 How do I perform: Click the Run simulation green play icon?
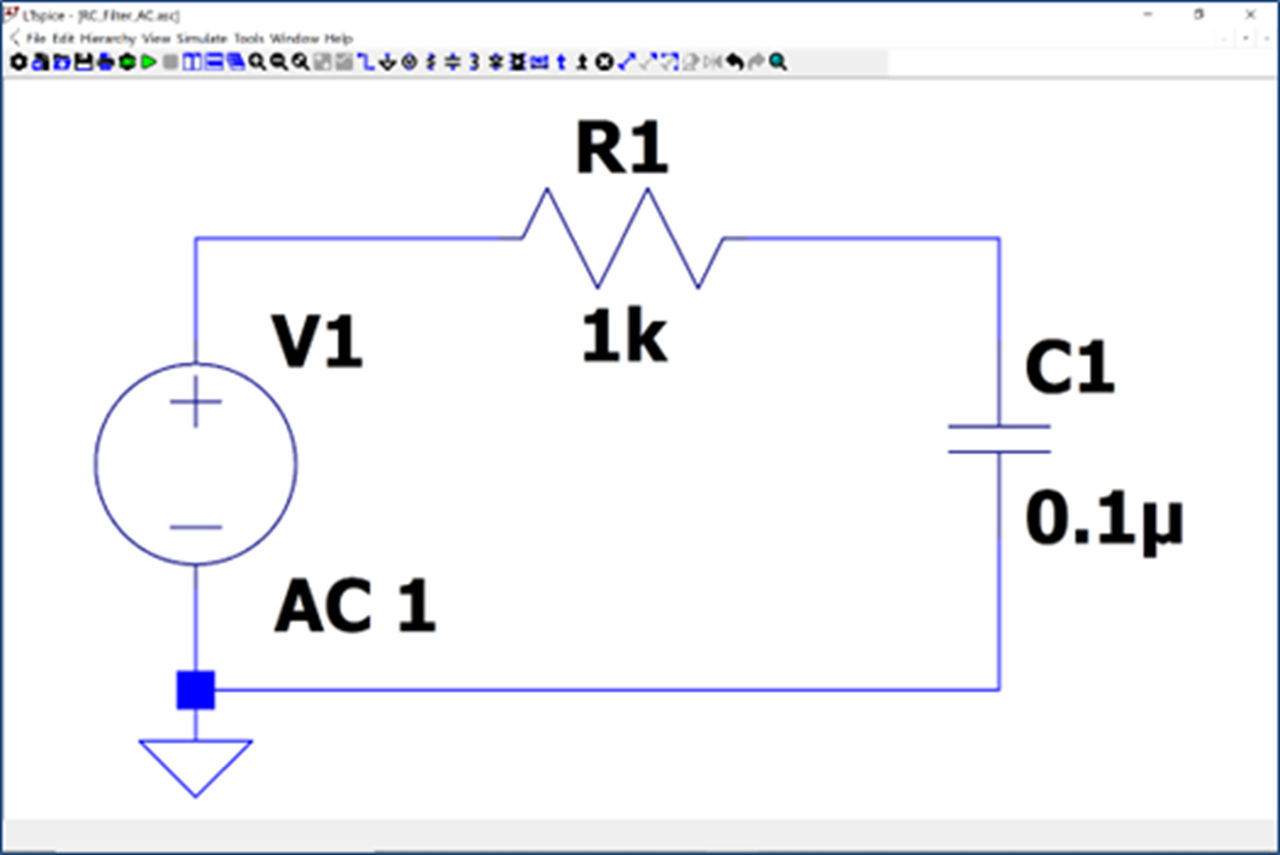[x=149, y=62]
